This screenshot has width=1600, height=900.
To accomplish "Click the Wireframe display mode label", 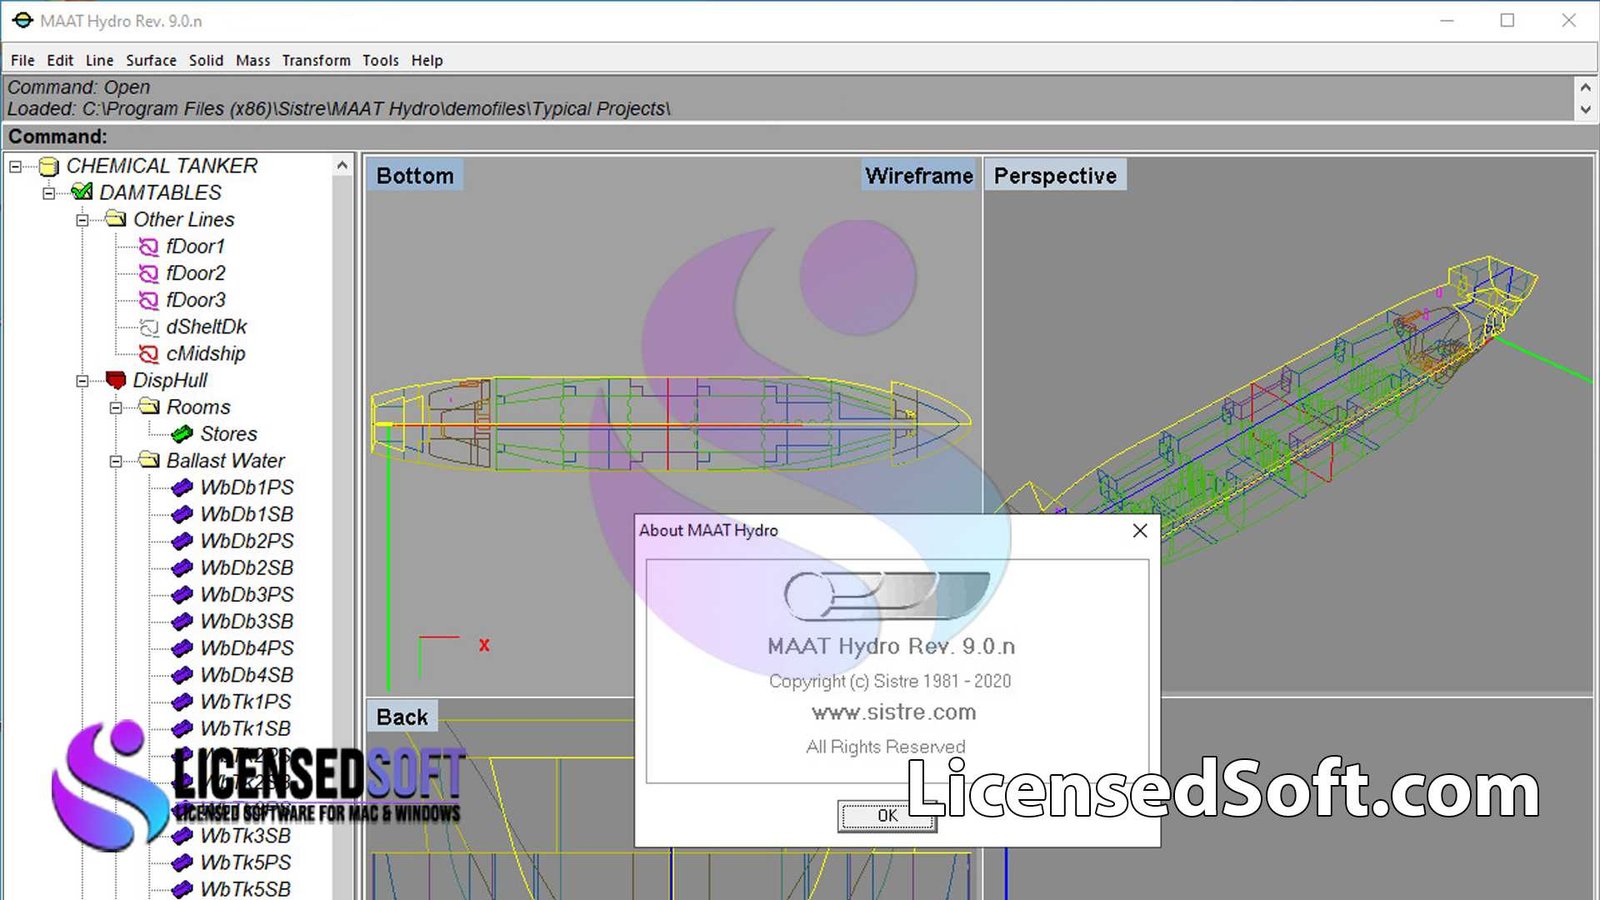I will 918,176.
